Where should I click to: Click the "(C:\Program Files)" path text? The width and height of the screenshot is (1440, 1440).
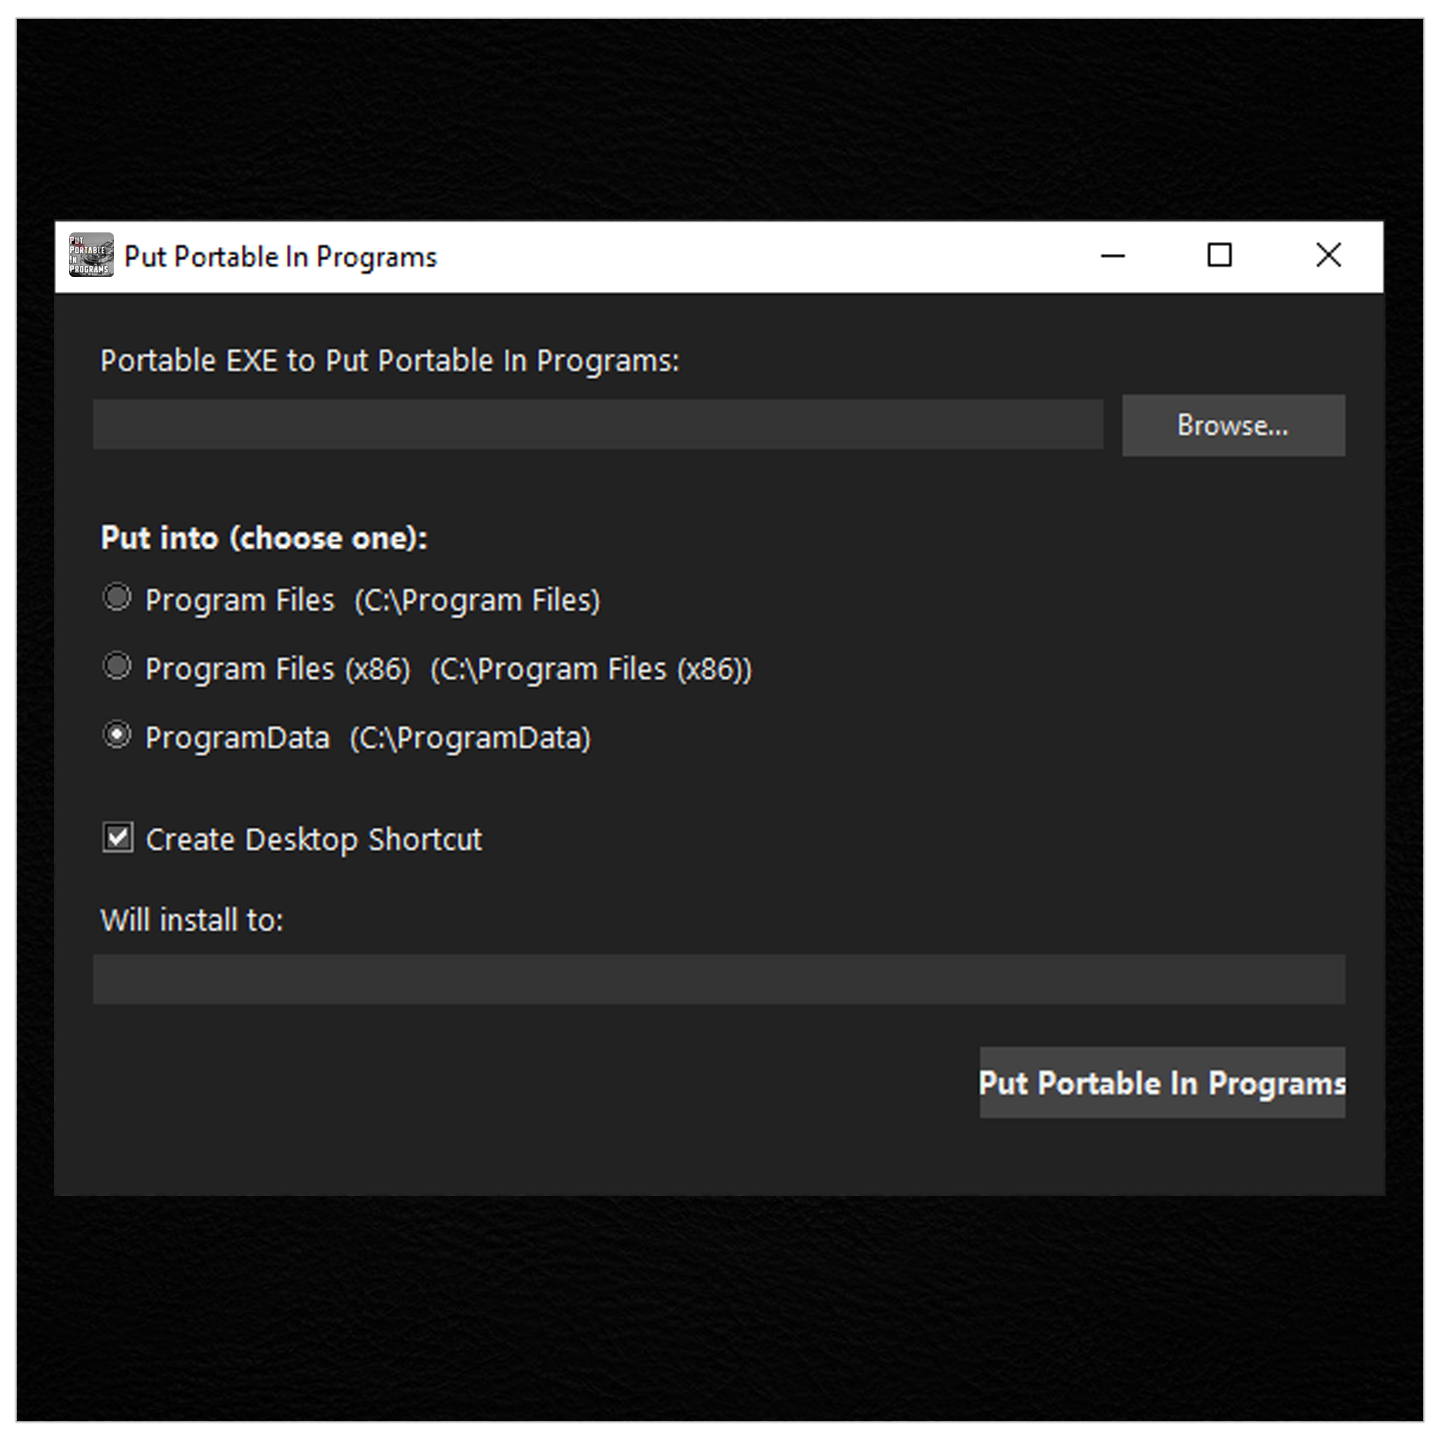477,600
